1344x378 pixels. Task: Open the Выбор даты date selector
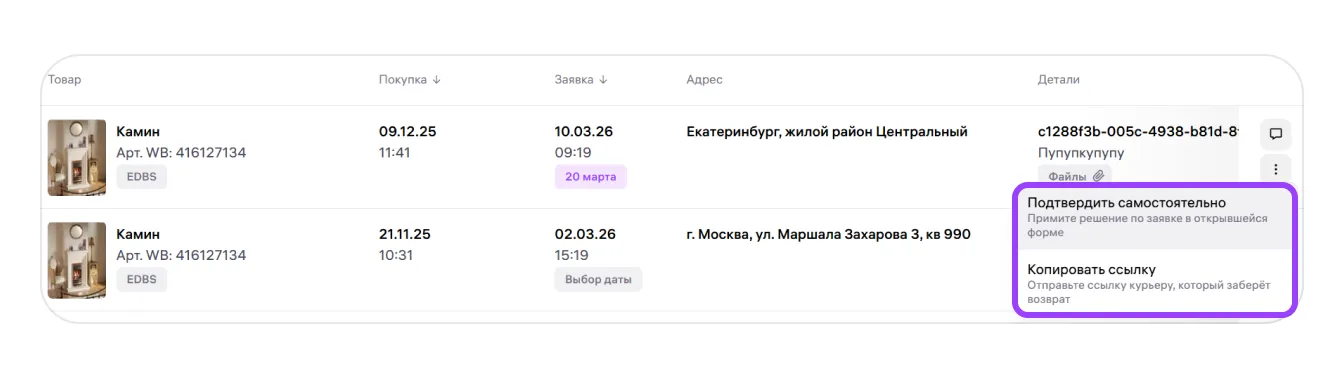point(598,280)
